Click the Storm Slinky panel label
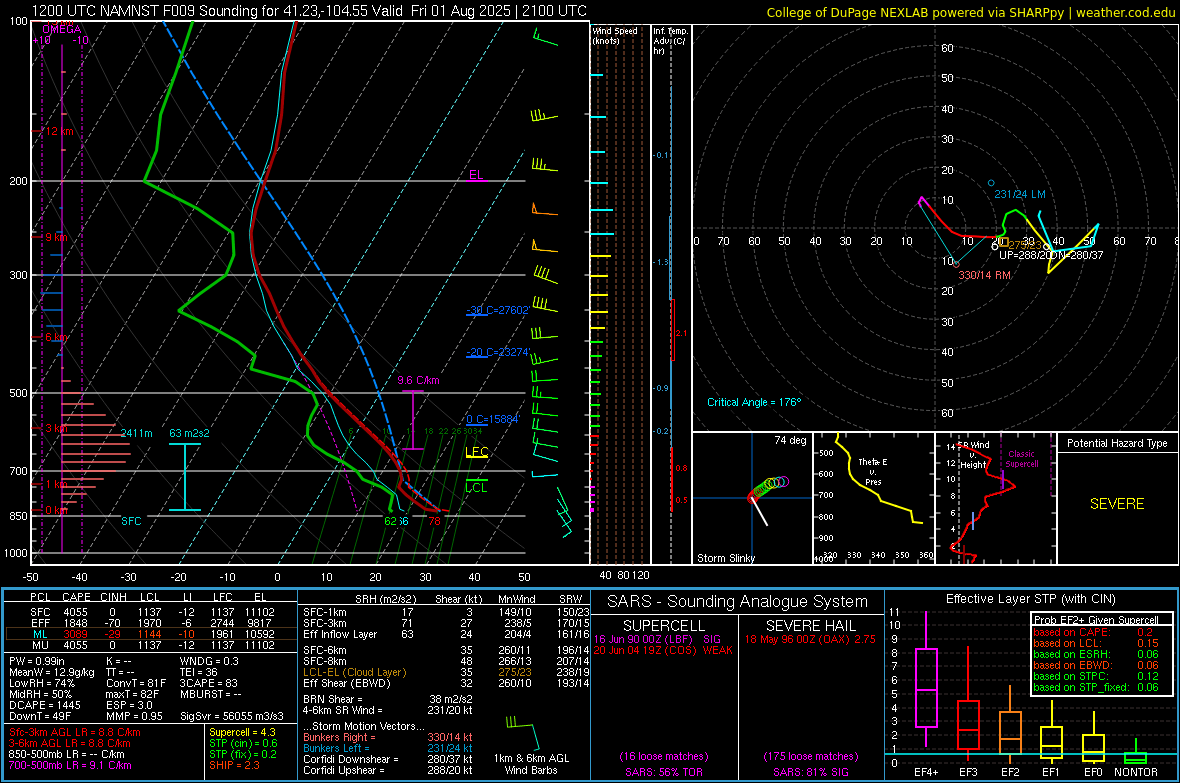The height and width of the screenshot is (783, 1180). click(x=725, y=558)
